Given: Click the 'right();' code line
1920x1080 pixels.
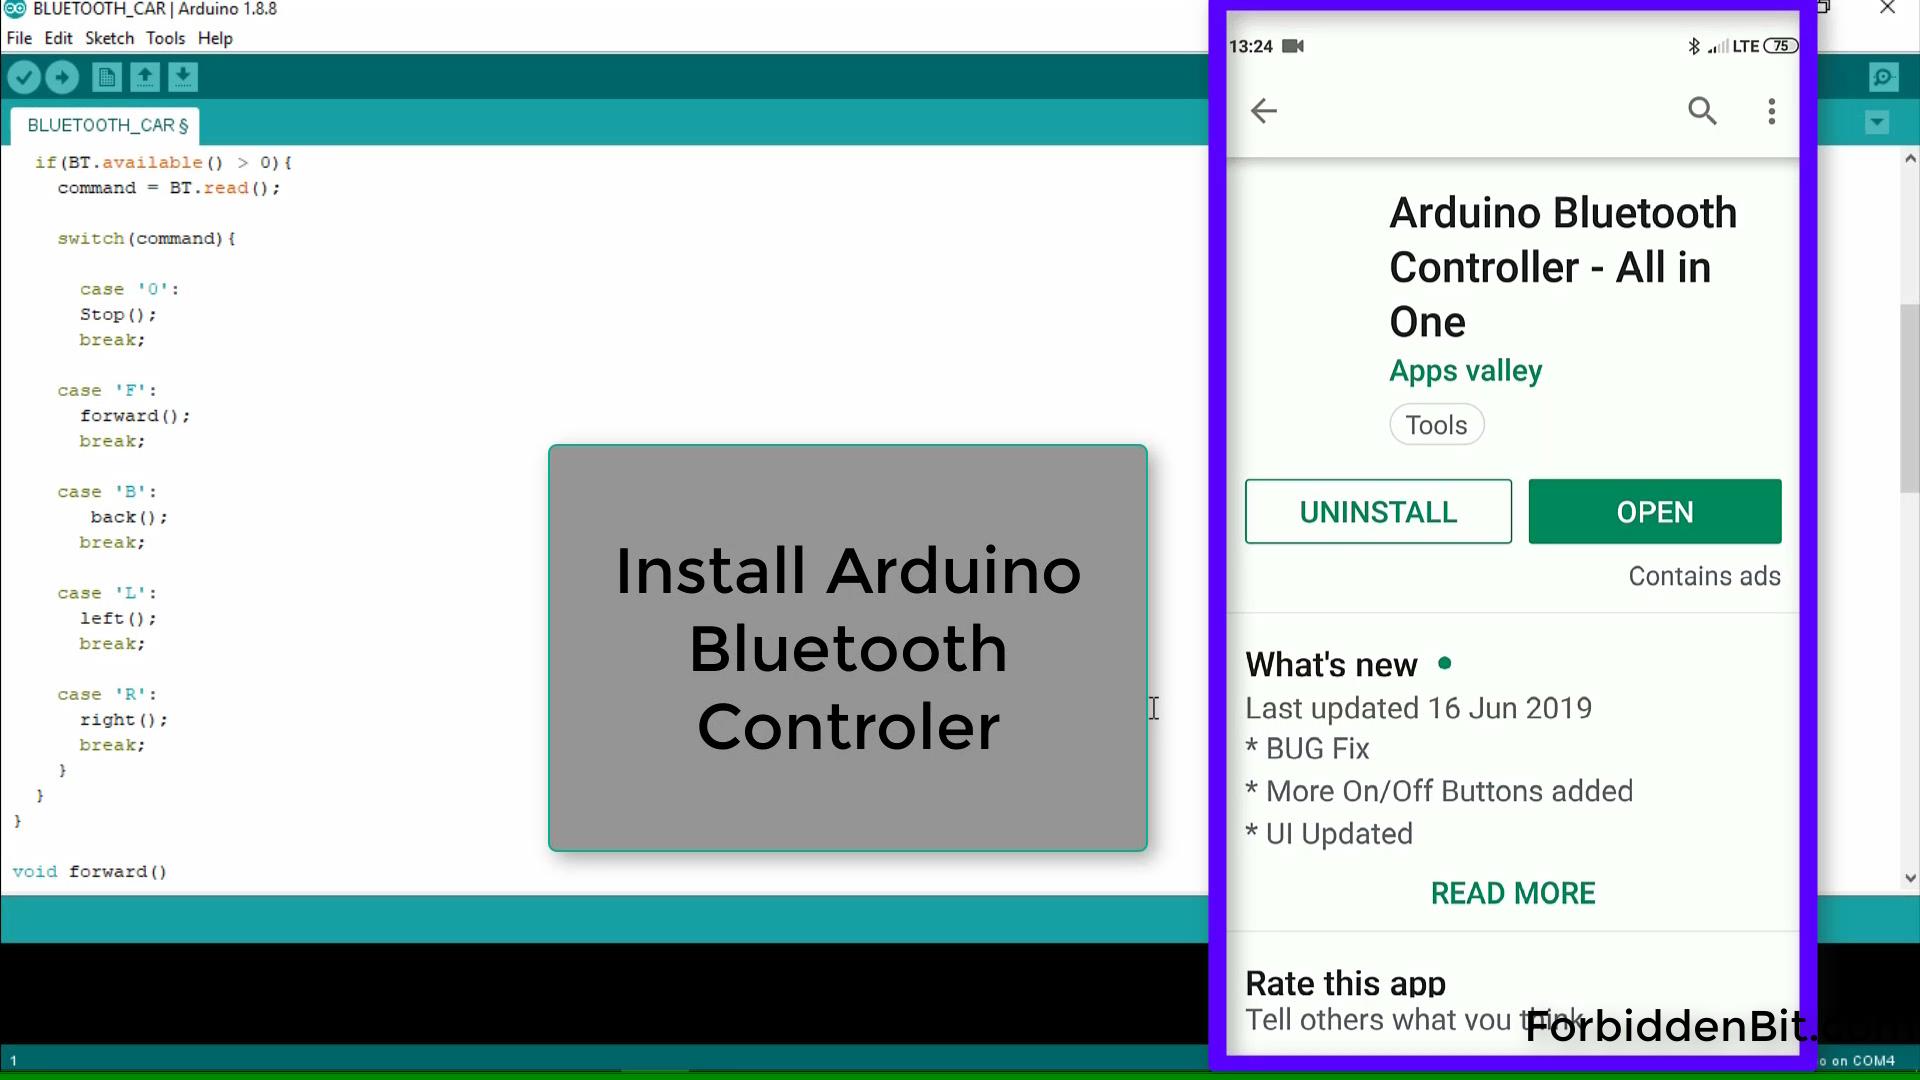Looking at the screenshot, I should pos(124,720).
